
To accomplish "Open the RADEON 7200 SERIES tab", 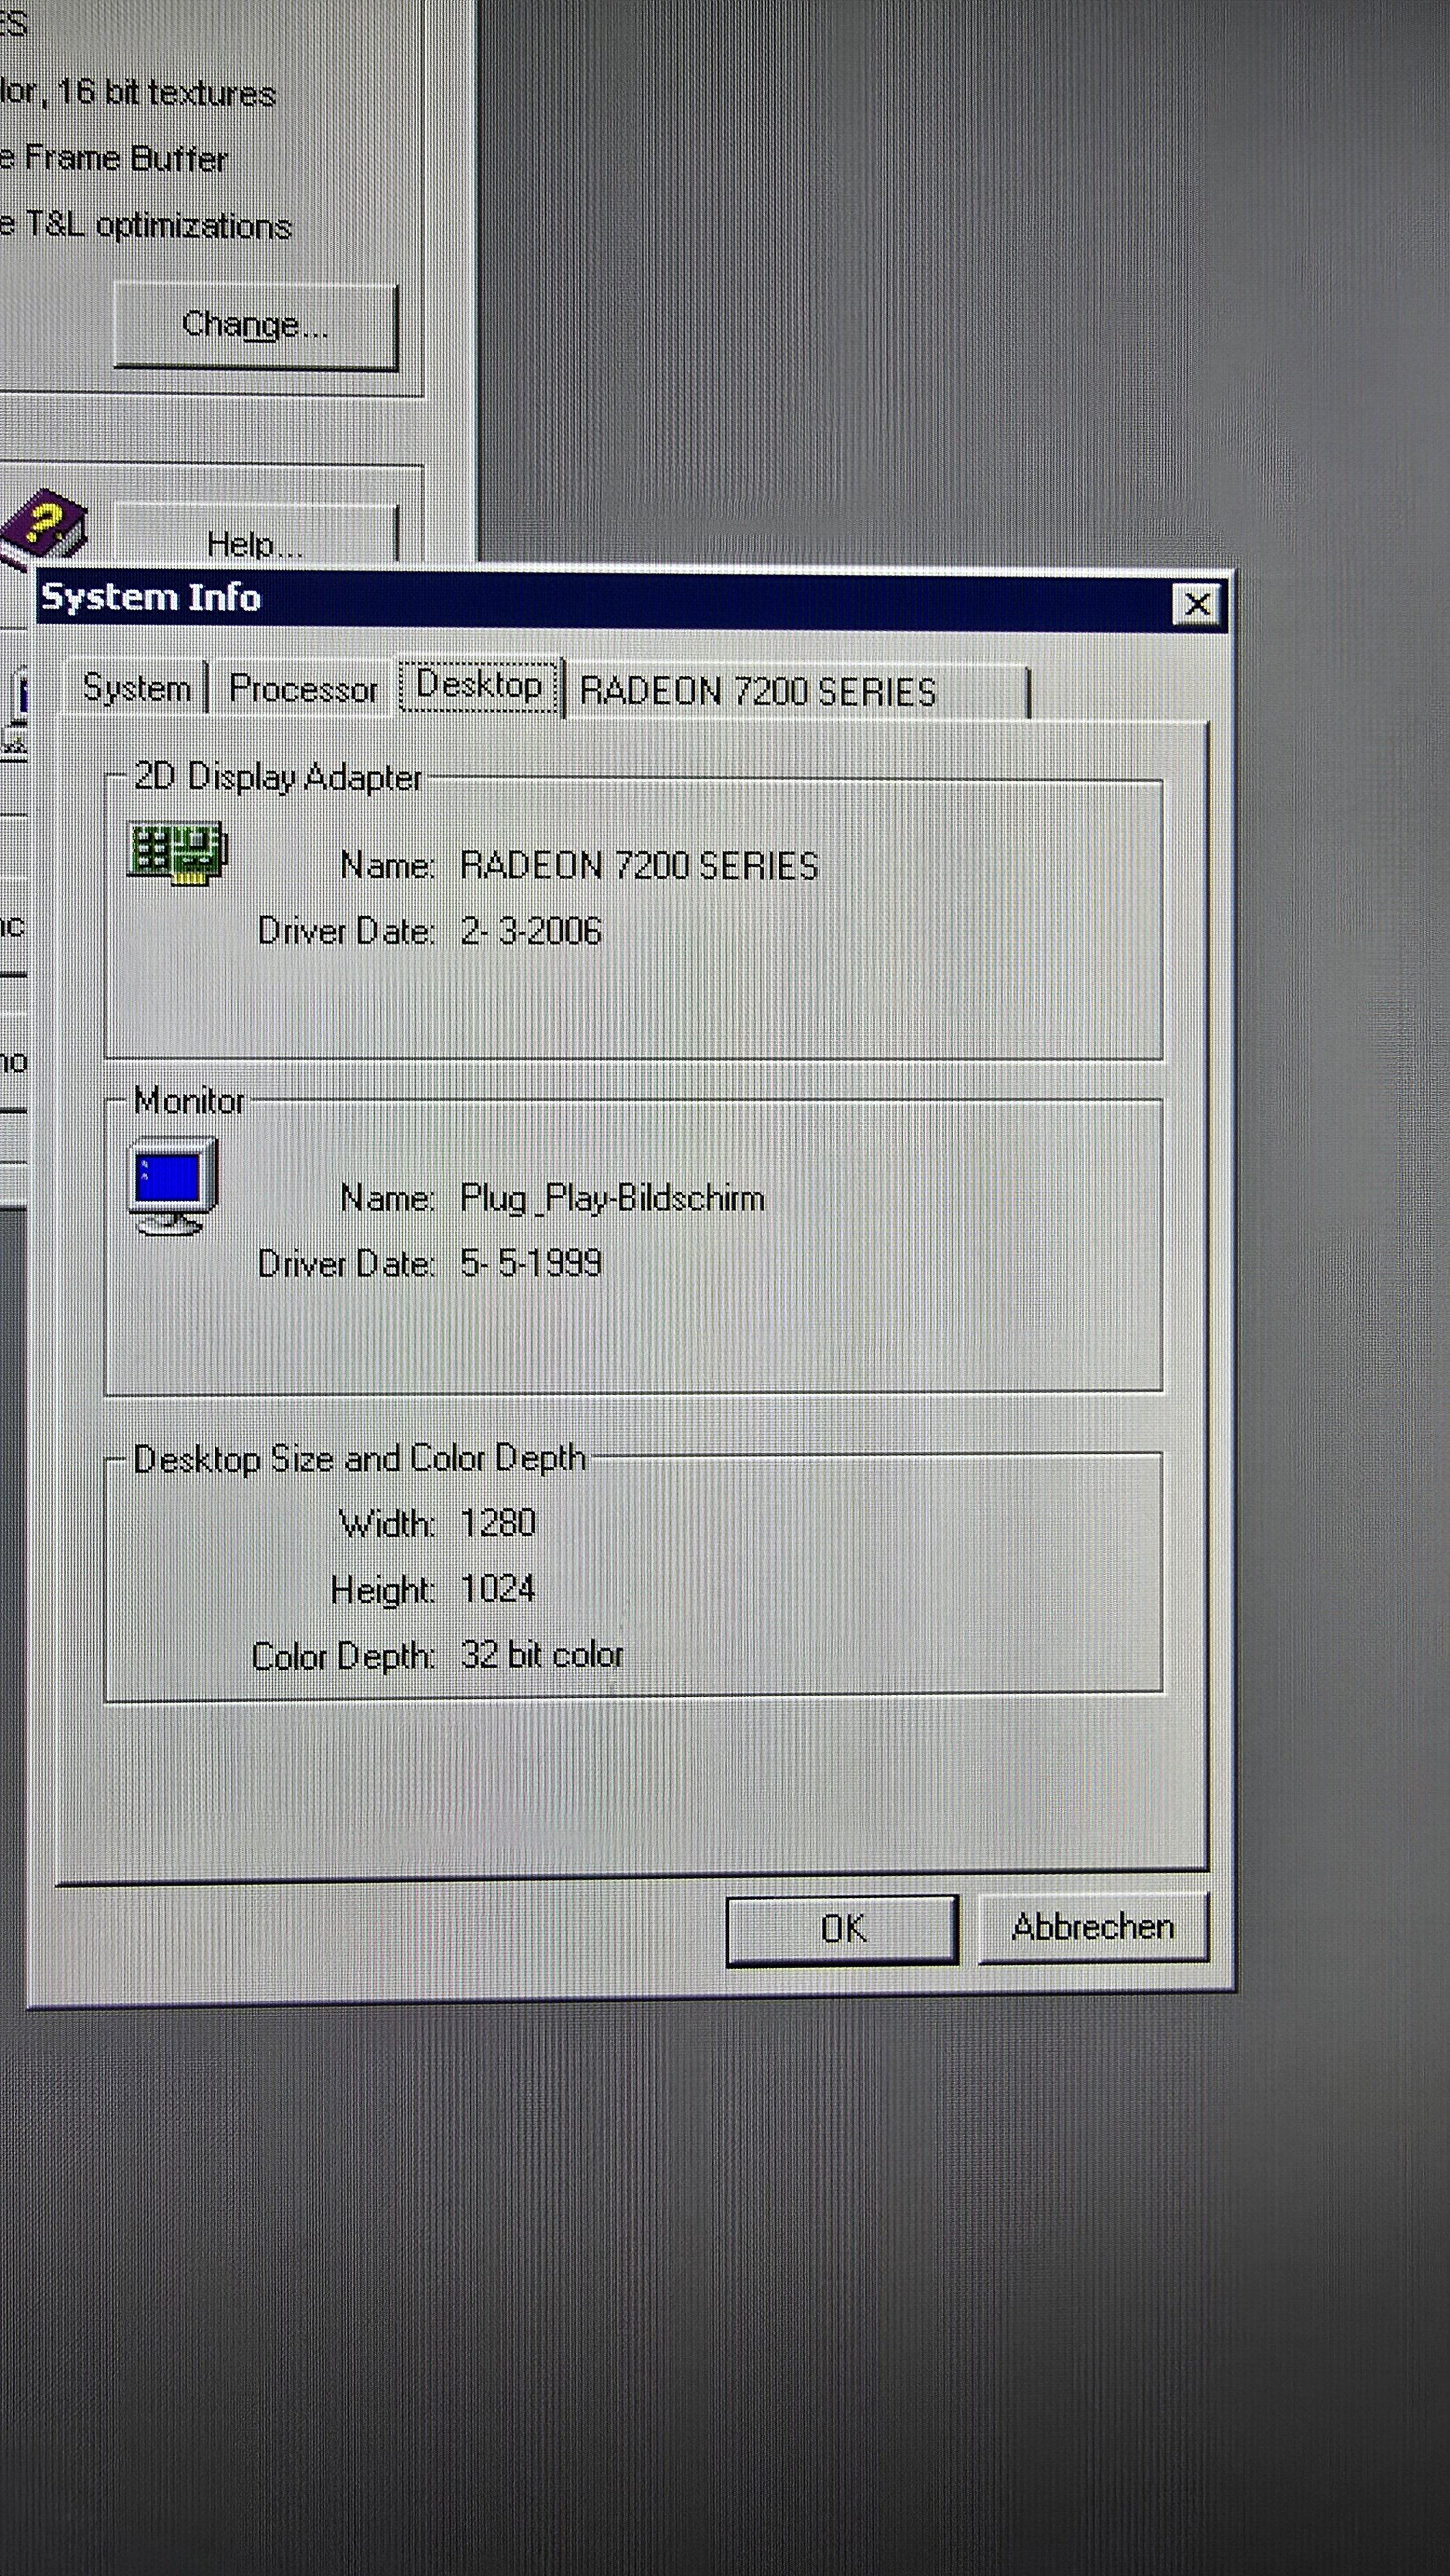I will coord(757,691).
